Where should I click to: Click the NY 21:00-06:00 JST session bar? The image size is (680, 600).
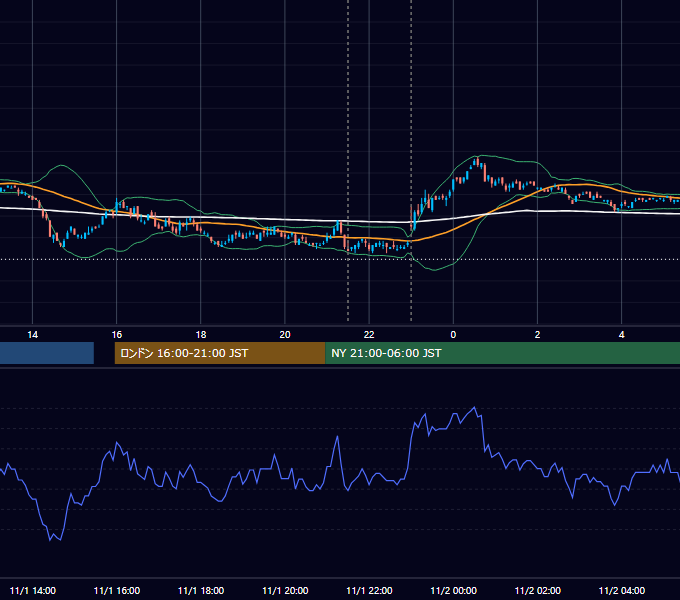(x=502, y=353)
